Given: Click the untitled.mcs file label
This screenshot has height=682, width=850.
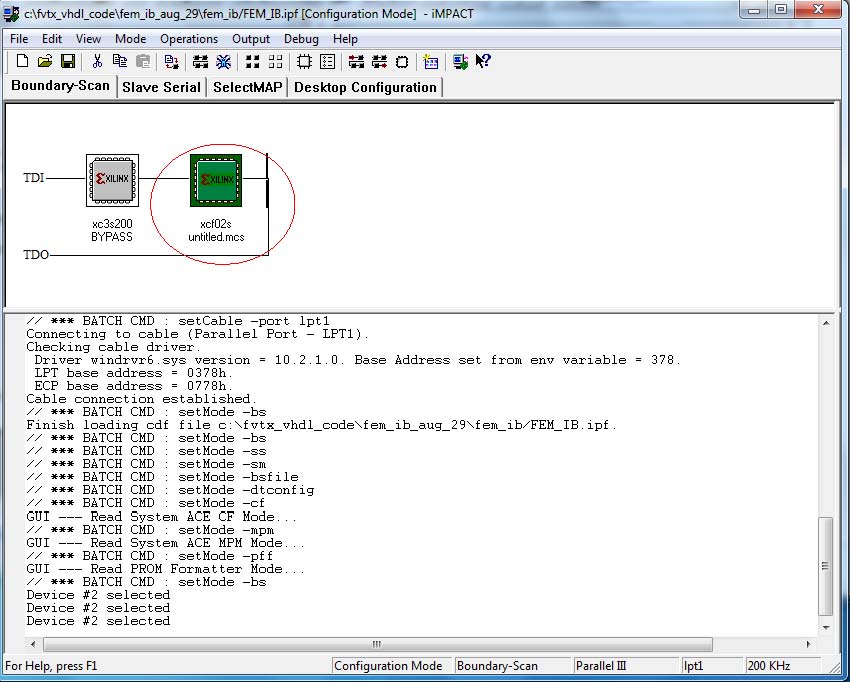Looking at the screenshot, I should click(216, 237).
